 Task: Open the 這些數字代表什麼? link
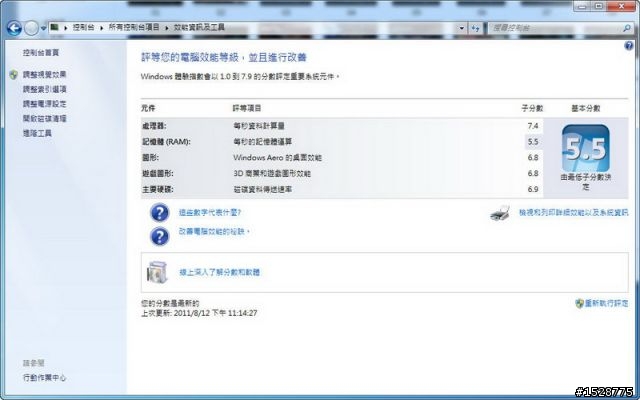[x=210, y=213]
